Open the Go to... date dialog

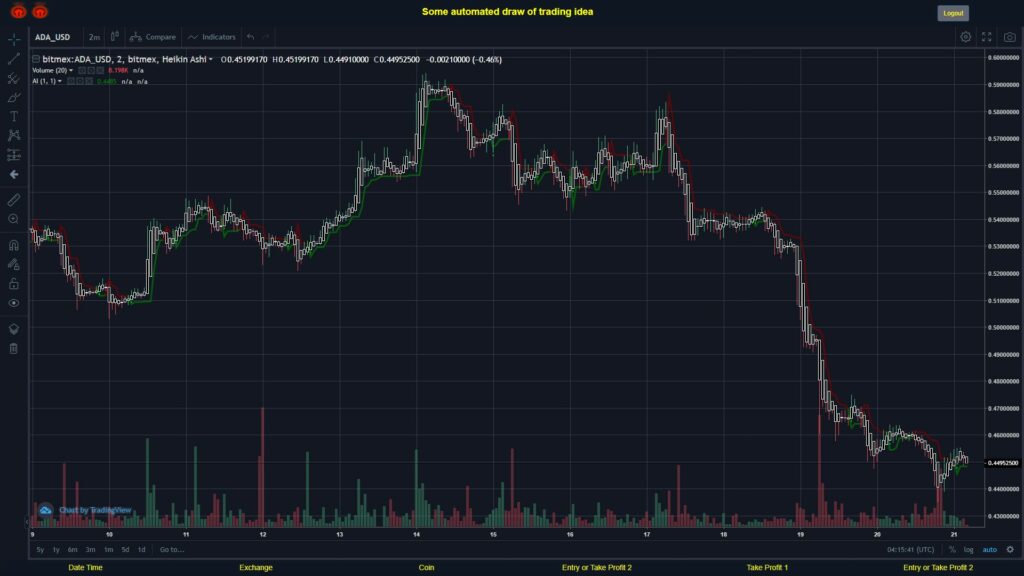coord(172,550)
